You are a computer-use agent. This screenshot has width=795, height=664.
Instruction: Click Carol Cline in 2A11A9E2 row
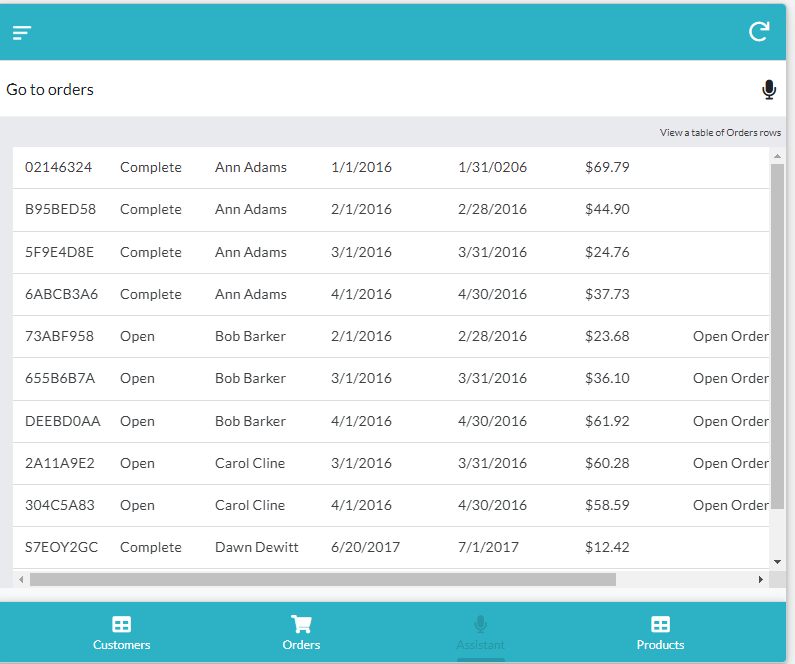point(250,463)
